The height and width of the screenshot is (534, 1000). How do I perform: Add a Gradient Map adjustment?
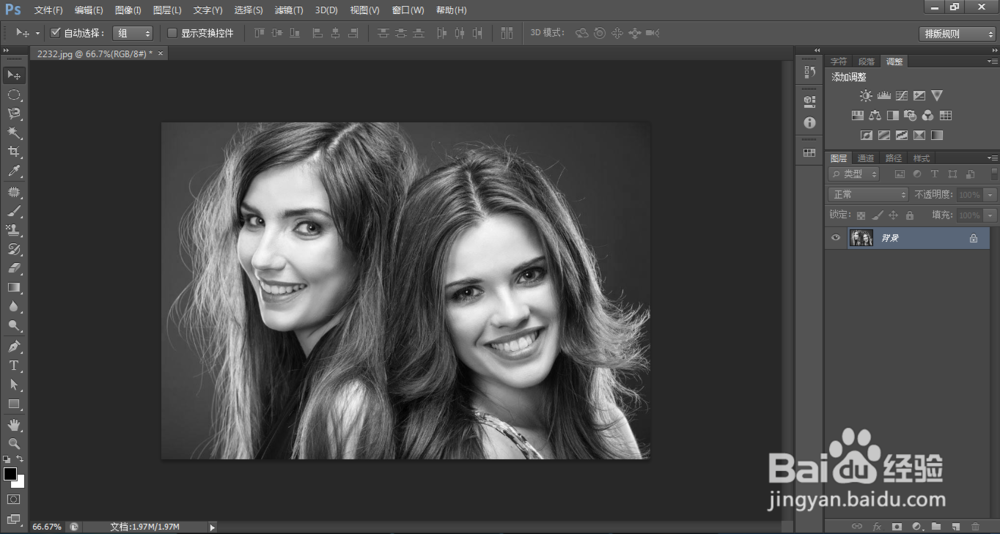(937, 135)
